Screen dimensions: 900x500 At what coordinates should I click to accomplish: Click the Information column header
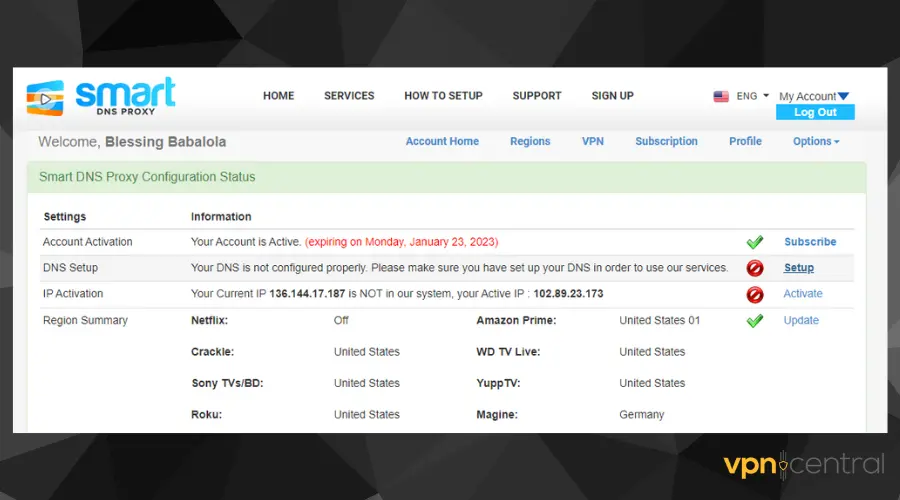pyautogui.click(x=221, y=216)
